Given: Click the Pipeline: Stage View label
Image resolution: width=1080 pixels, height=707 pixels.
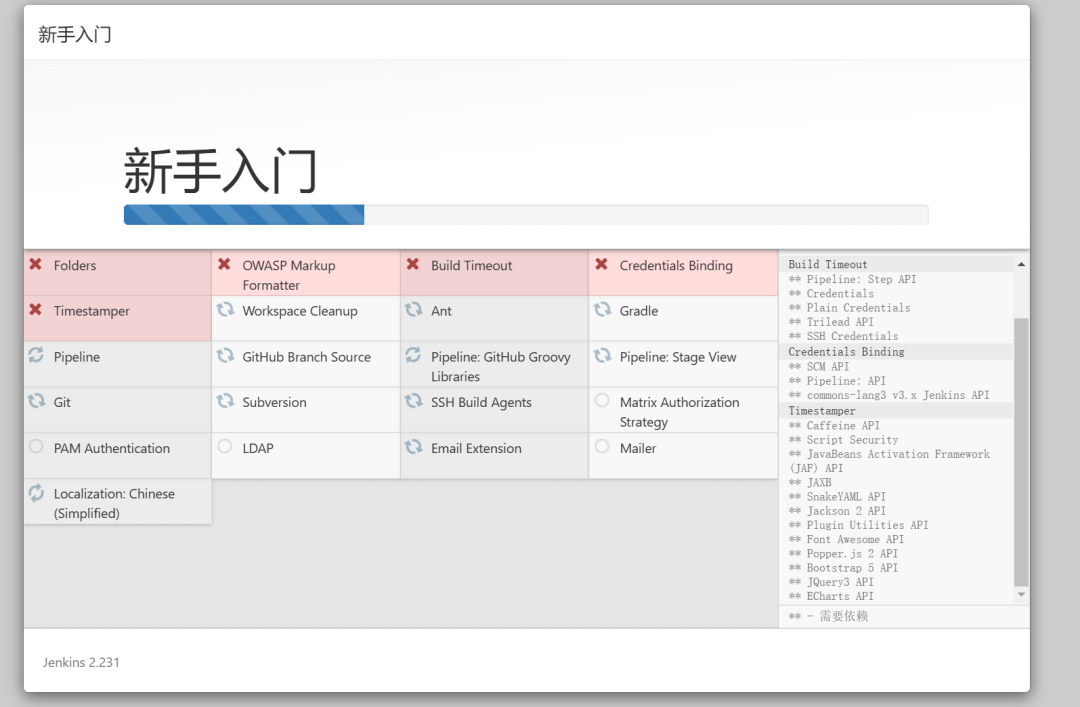Looking at the screenshot, I should point(678,357).
